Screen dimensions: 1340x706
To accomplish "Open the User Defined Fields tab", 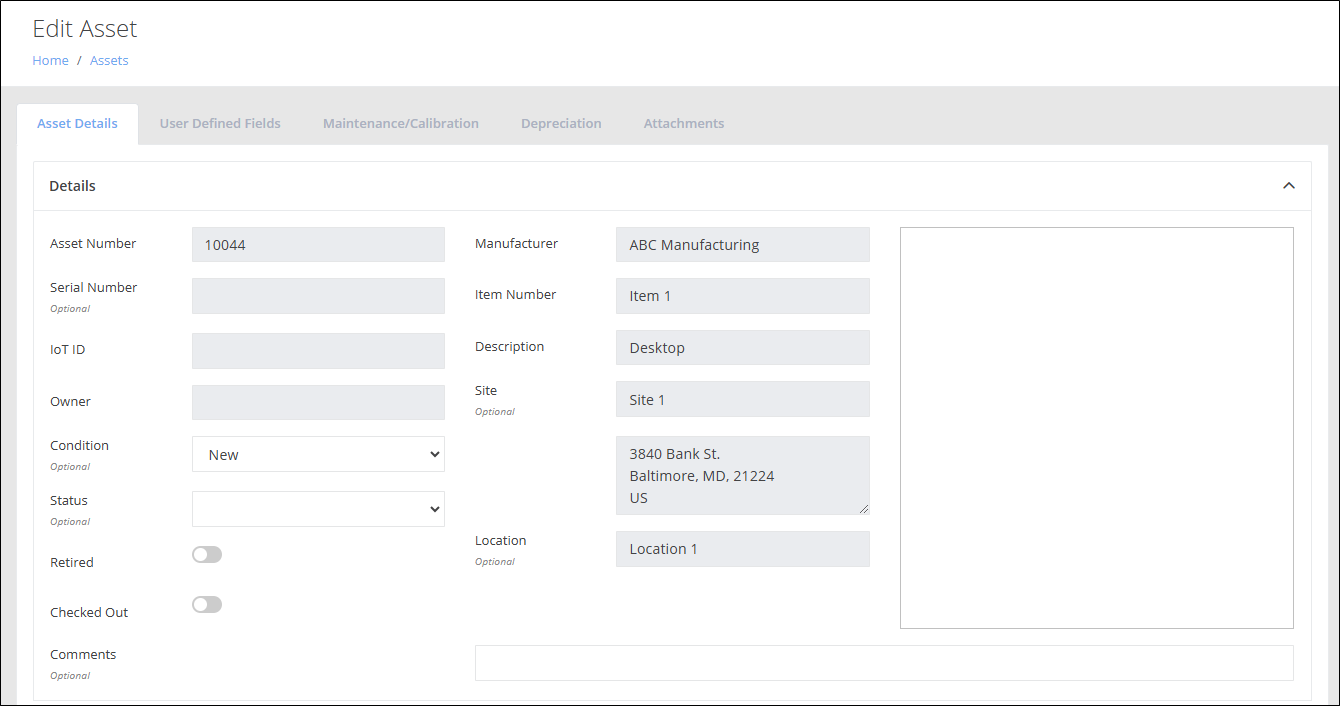I will pyautogui.click(x=220, y=124).
